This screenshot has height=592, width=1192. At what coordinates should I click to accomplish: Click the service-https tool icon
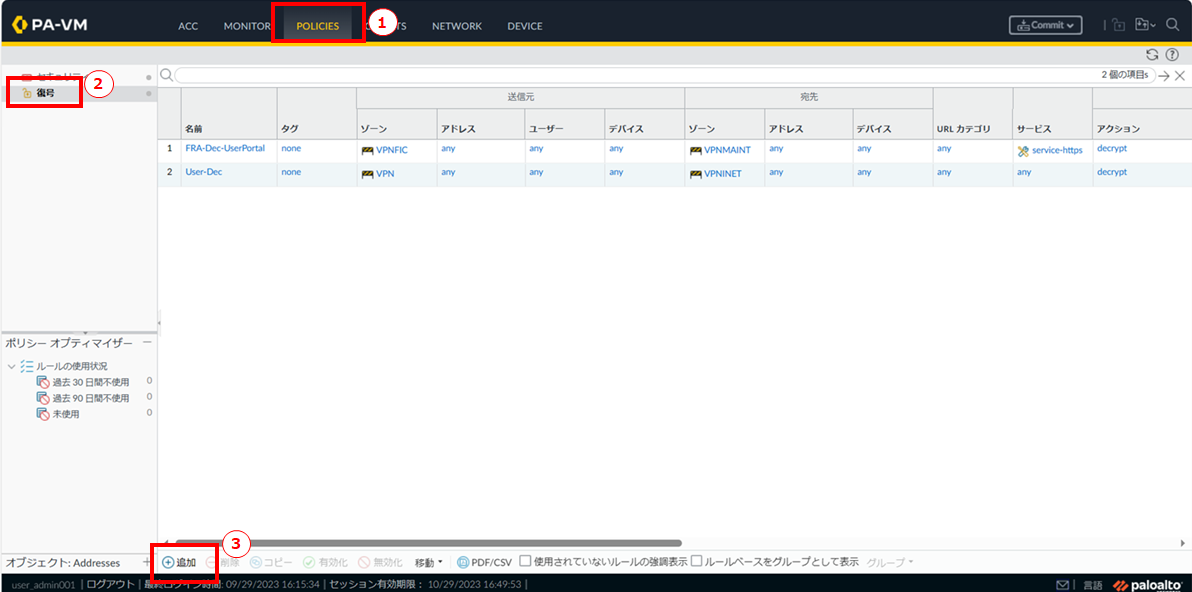coord(1022,150)
